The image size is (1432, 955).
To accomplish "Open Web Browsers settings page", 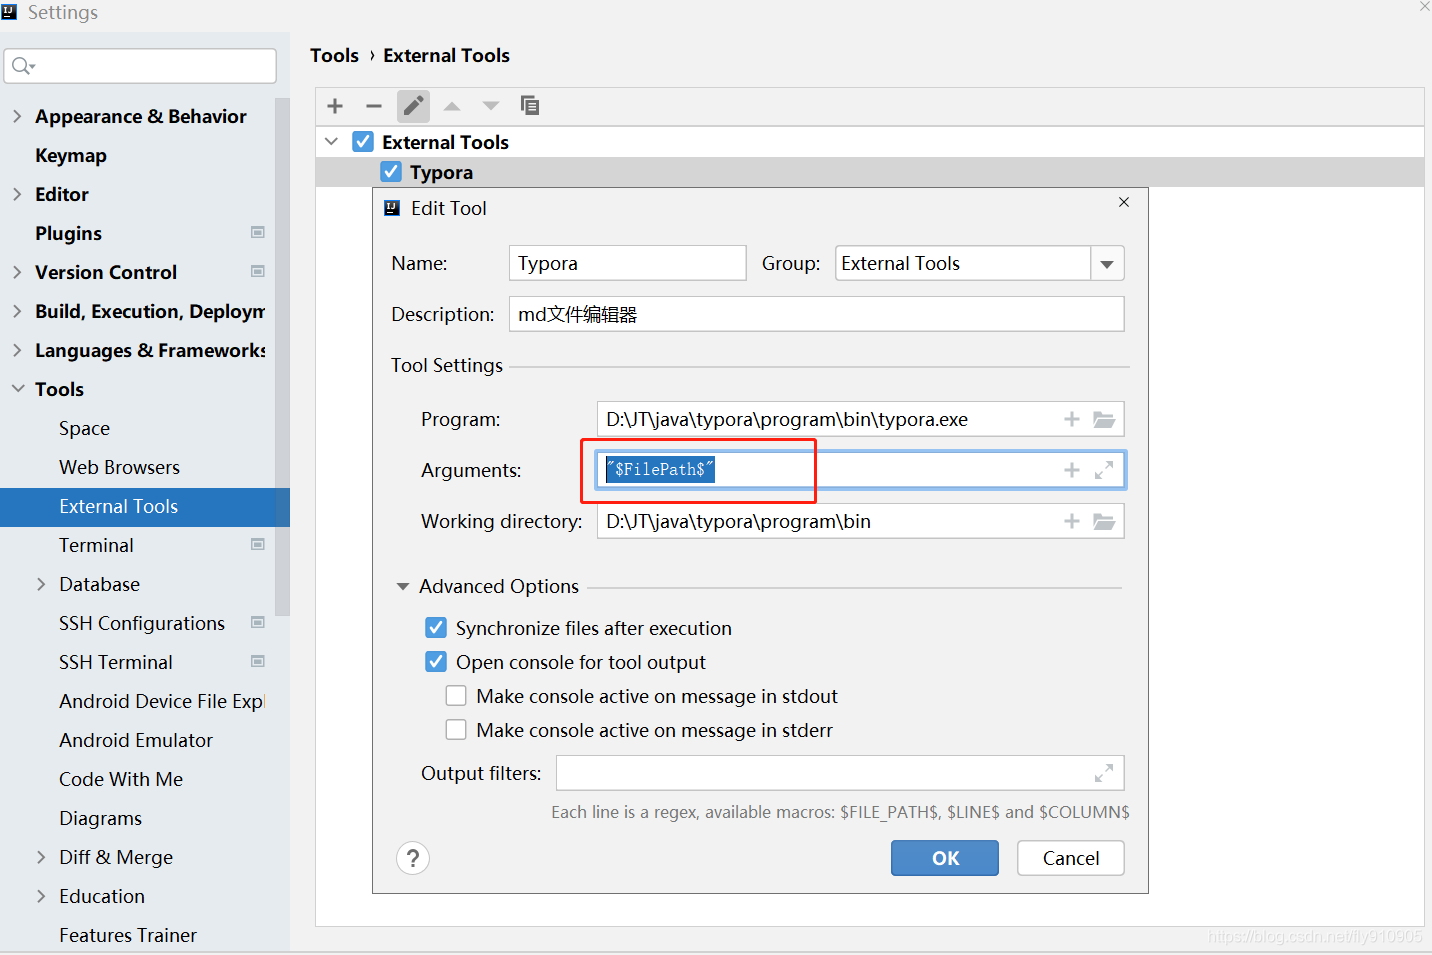I will tap(119, 467).
